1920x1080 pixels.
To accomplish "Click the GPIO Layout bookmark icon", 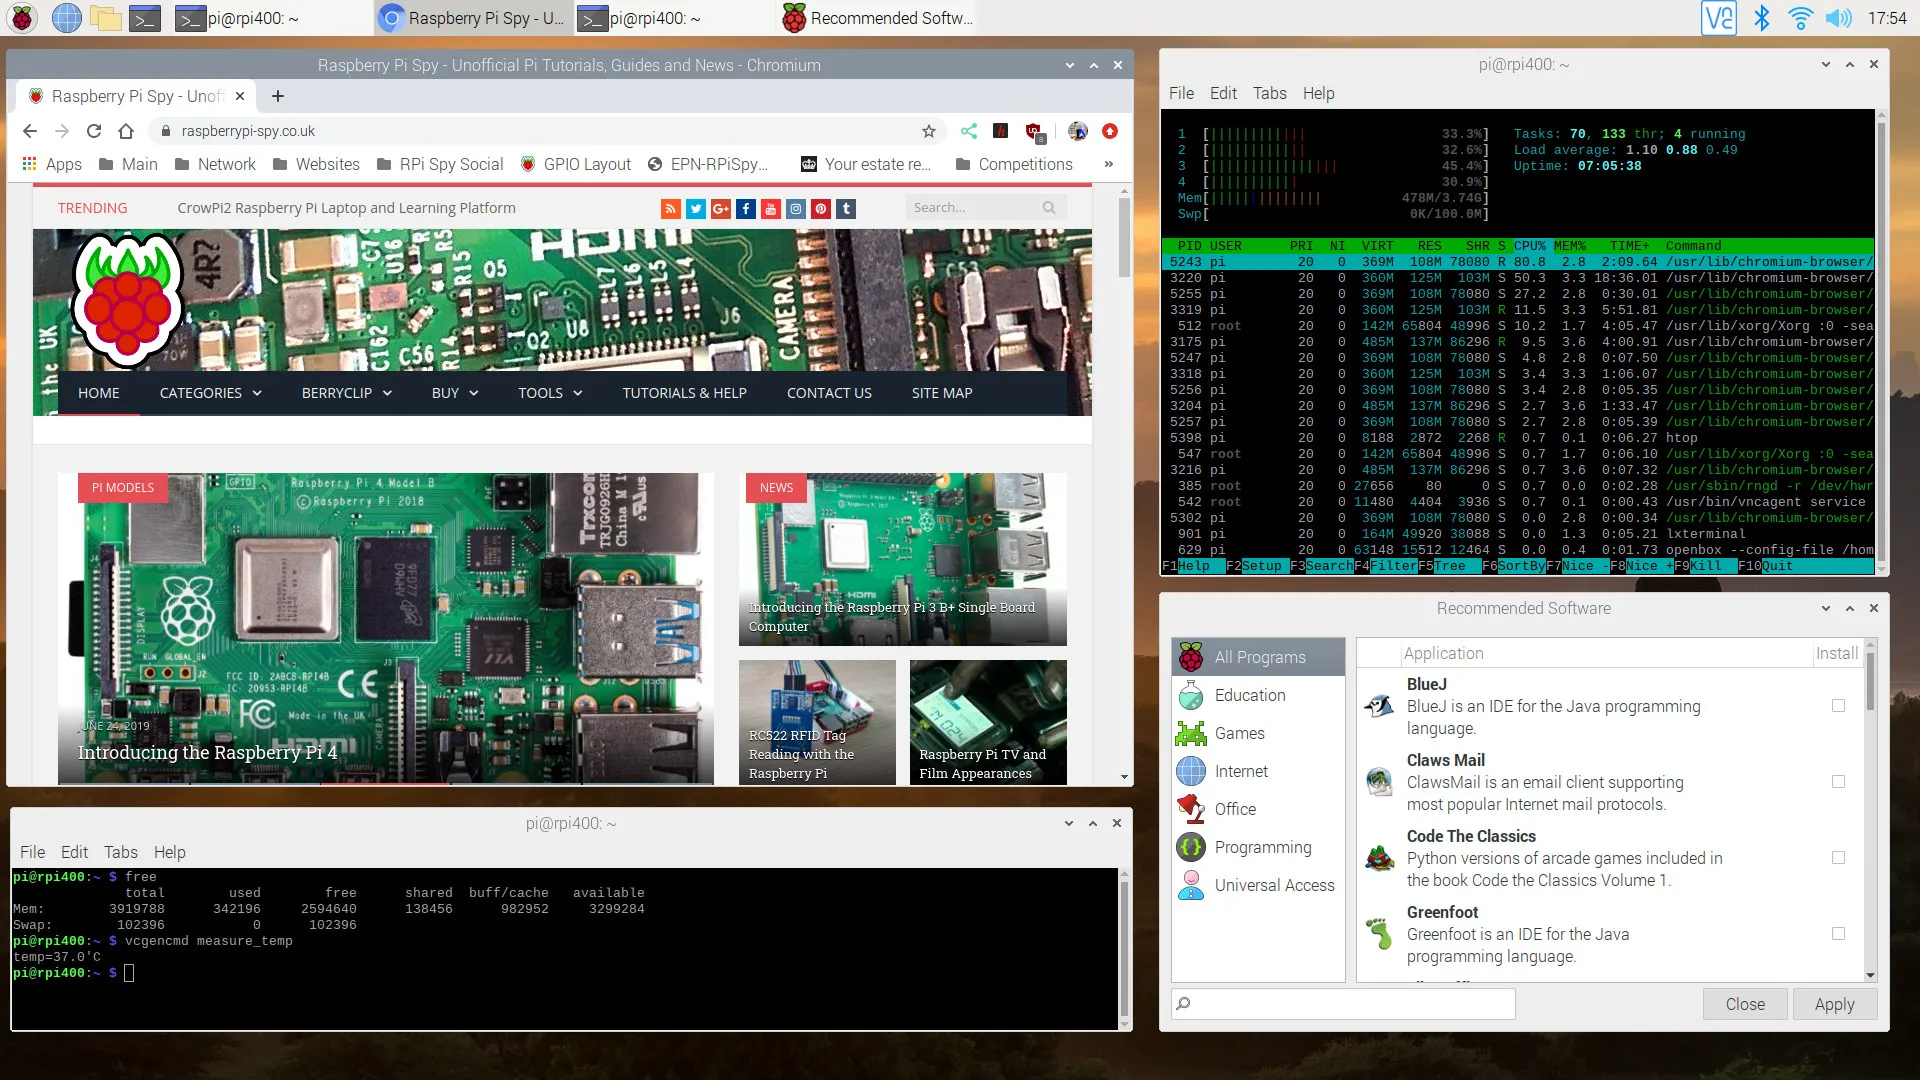I will tap(531, 164).
